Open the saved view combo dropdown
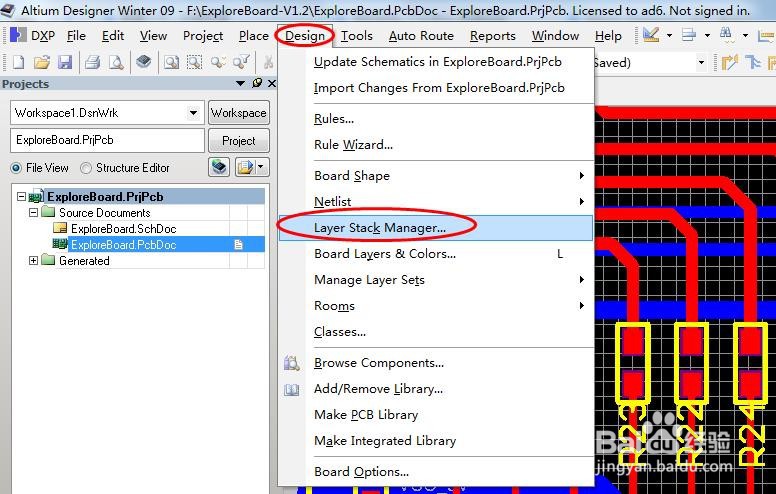776x494 pixels. tap(701, 63)
